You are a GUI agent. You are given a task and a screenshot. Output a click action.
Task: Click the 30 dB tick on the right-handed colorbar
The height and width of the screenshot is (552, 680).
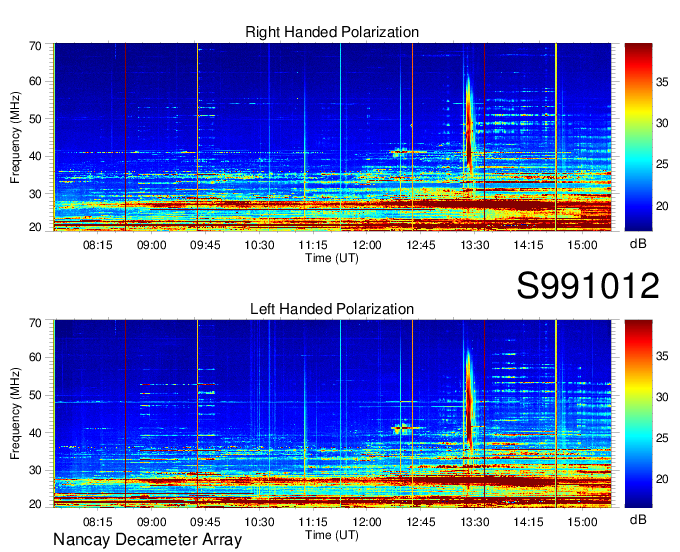click(x=662, y=123)
